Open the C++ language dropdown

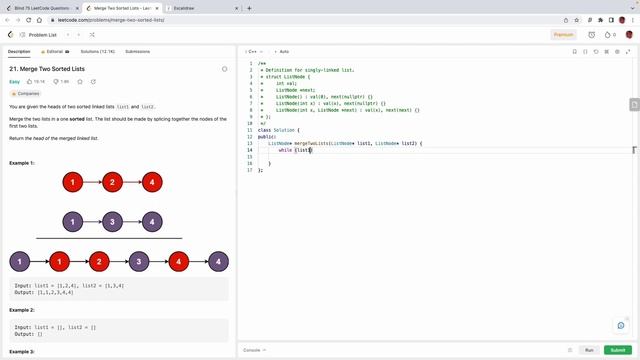point(254,52)
